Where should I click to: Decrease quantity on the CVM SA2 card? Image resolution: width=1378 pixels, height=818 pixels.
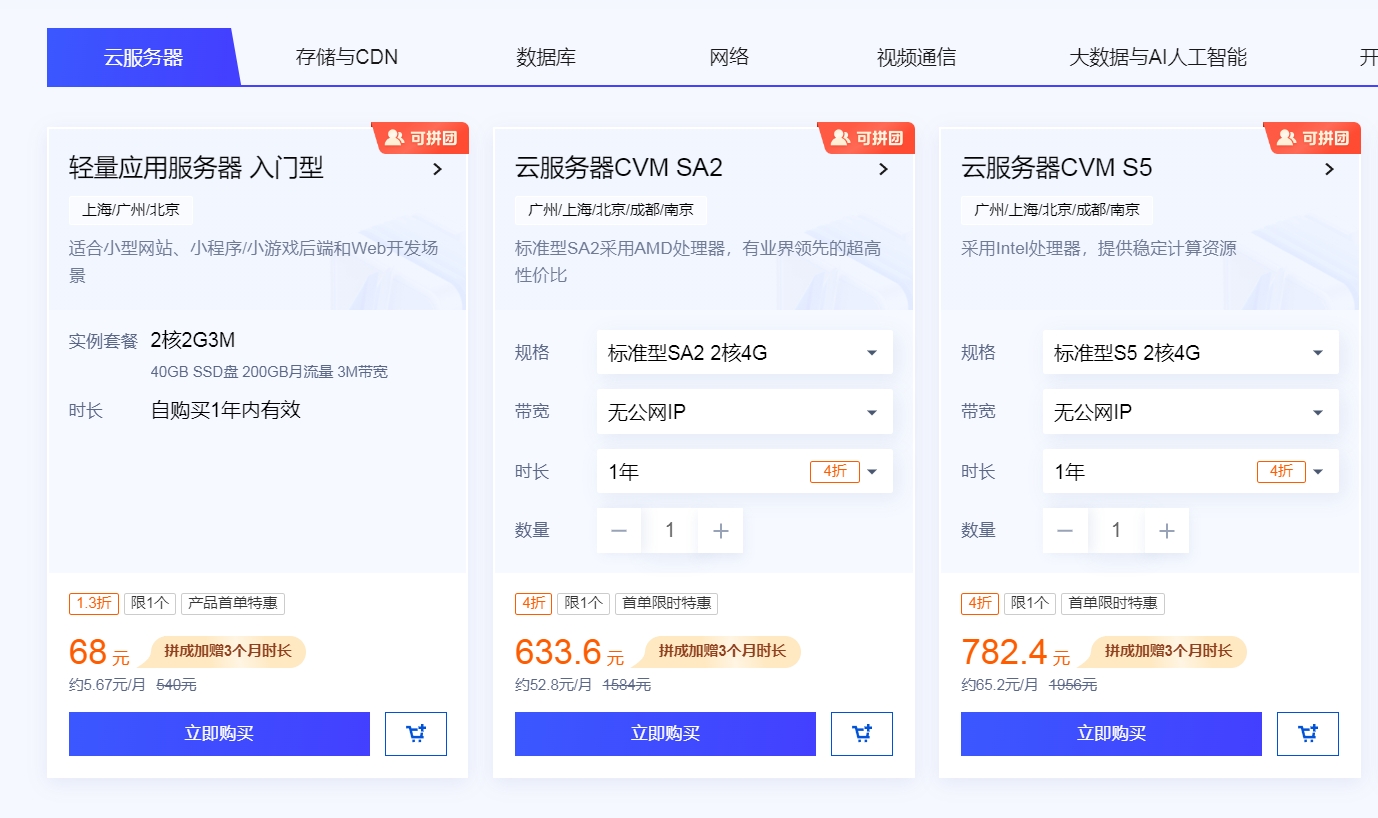(619, 531)
